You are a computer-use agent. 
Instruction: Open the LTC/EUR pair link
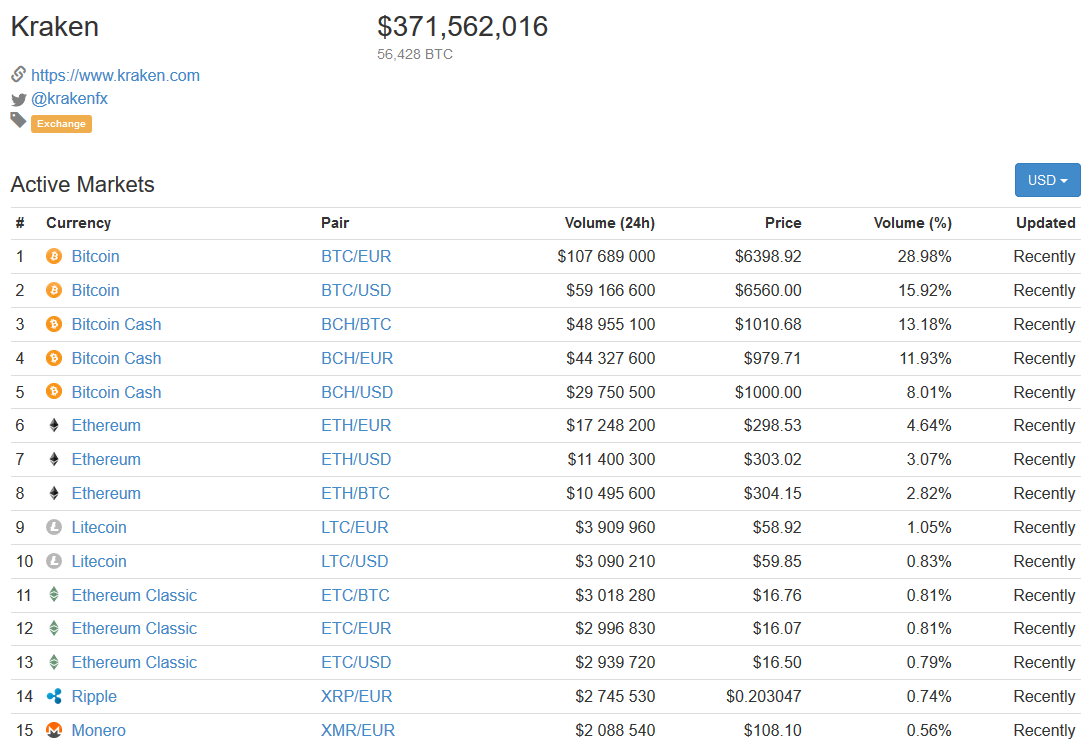pyautogui.click(x=355, y=528)
